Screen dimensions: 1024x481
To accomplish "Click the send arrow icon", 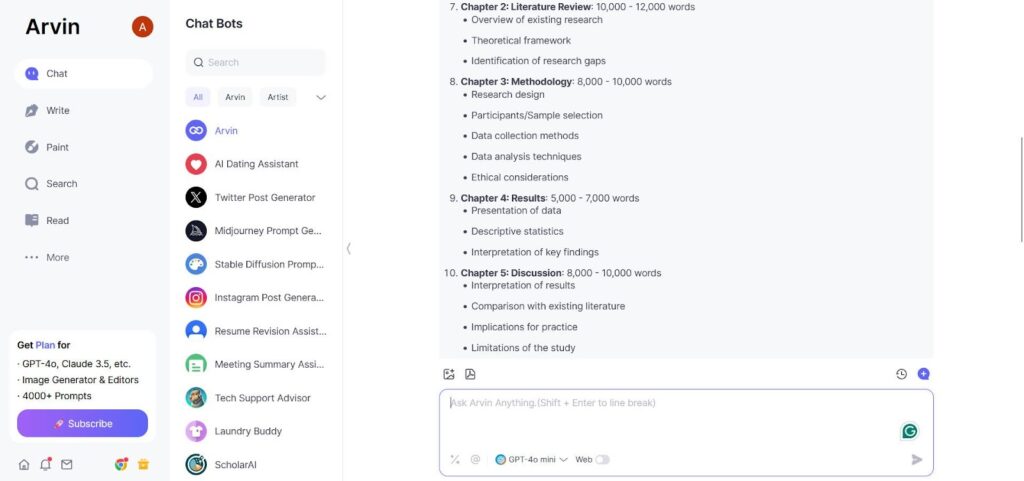I will [917, 459].
